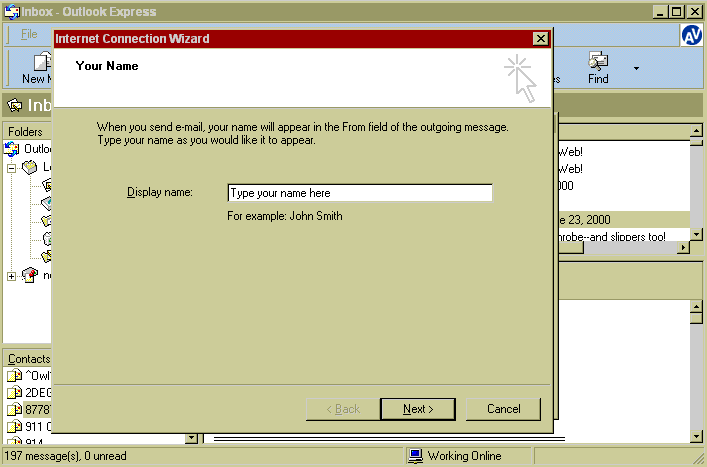Select the 2DEG contact entry

[x=29, y=392]
